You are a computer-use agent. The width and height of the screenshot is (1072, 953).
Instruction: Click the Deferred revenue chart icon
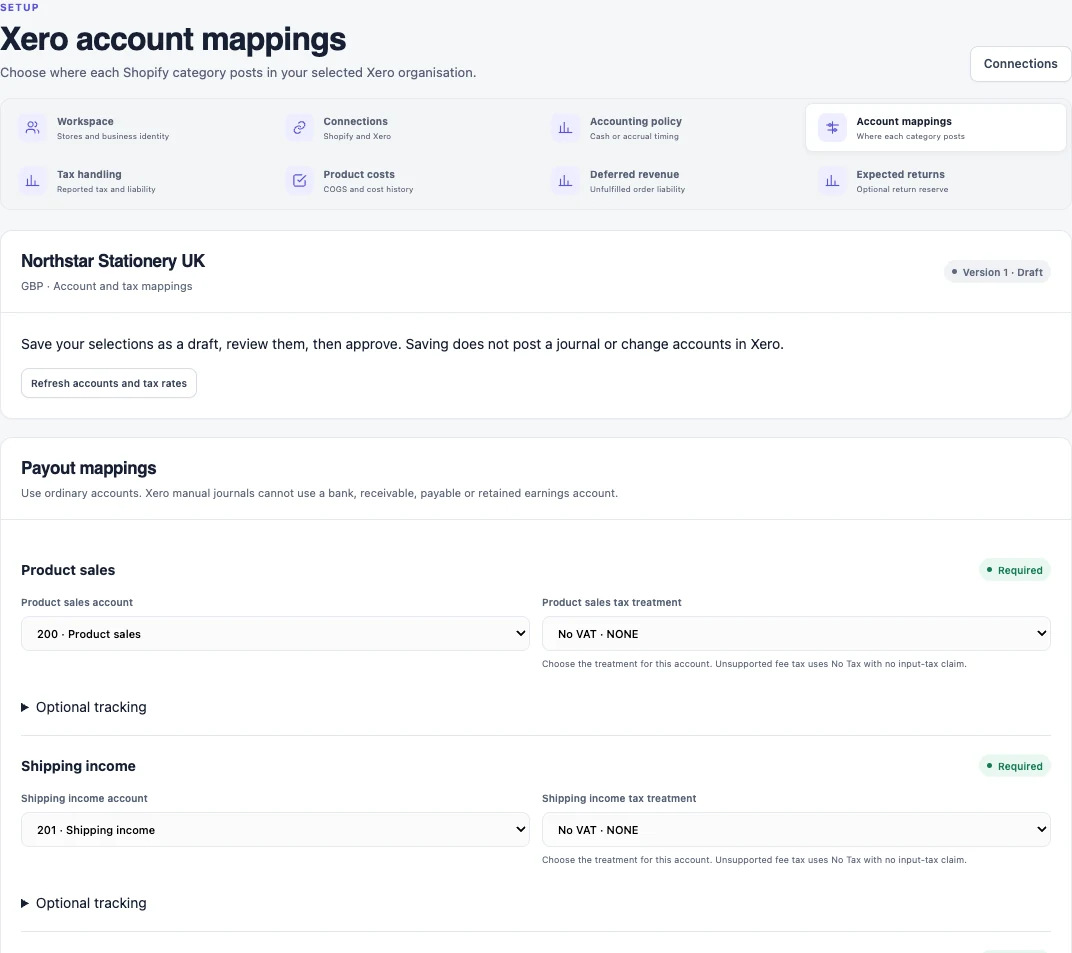[565, 181]
